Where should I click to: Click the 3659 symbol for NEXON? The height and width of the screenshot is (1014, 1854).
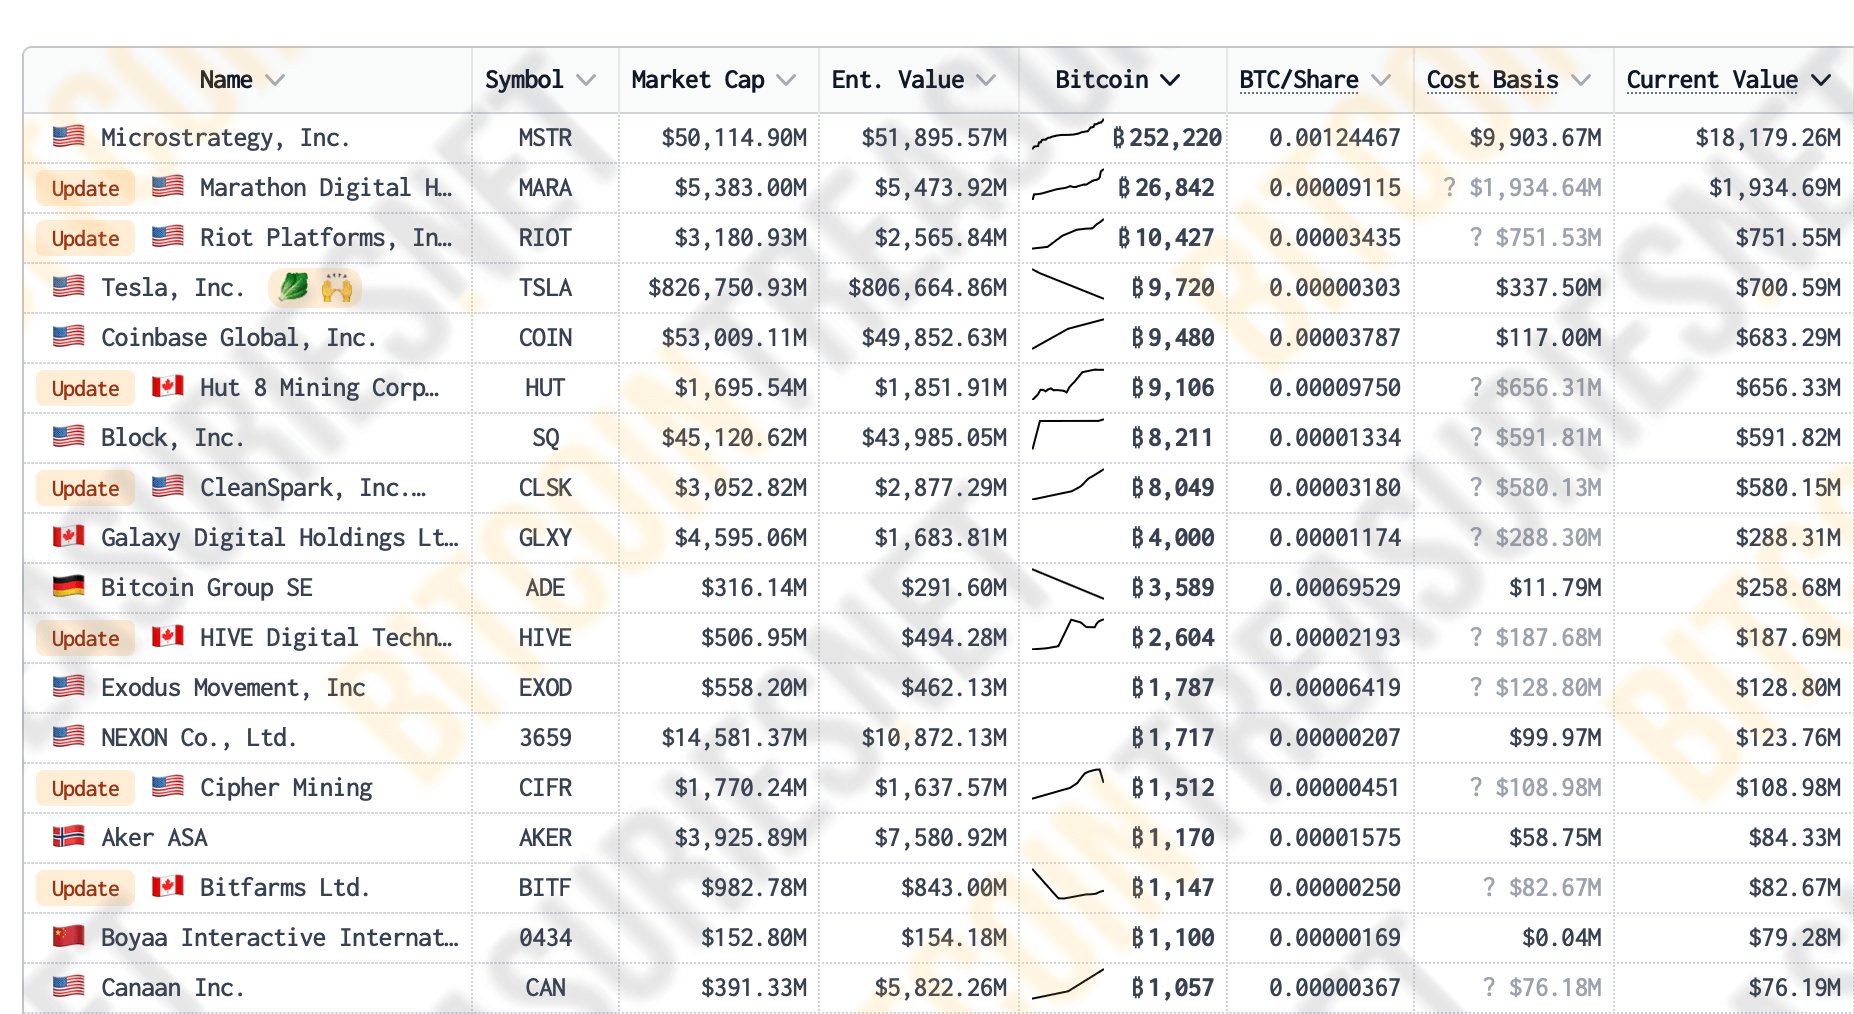click(545, 738)
